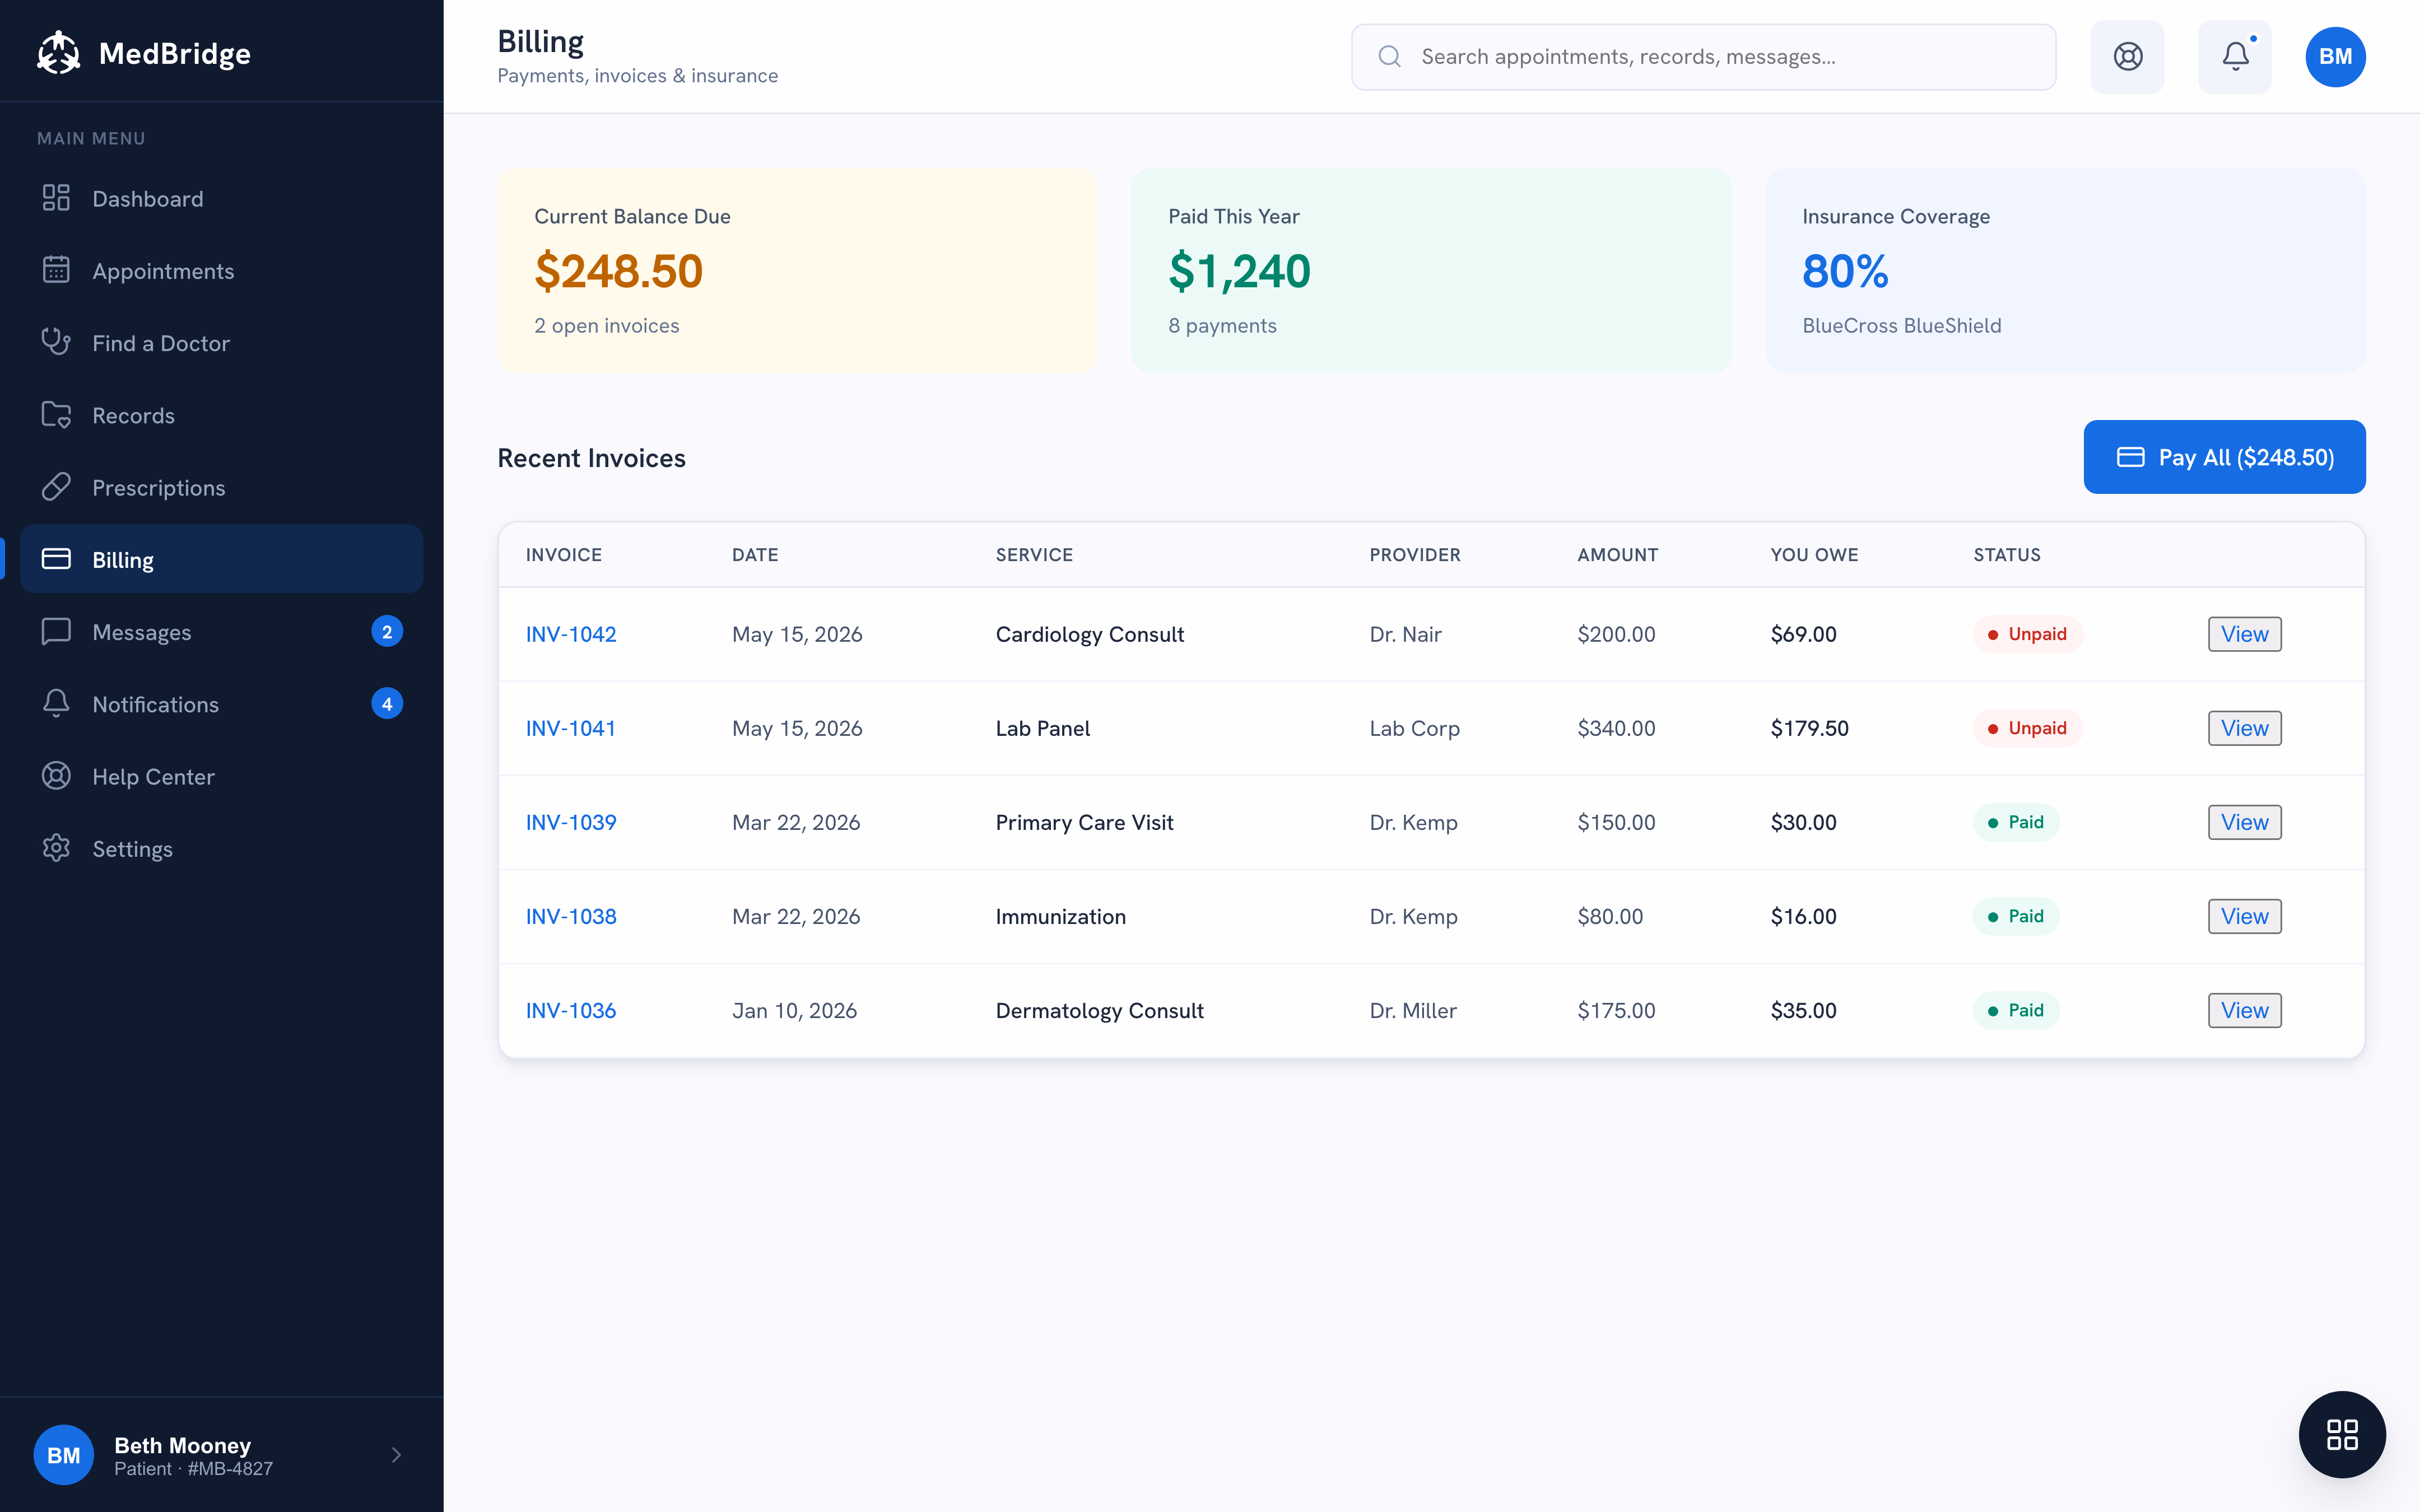This screenshot has height=1512, width=2420.
Task: Click the Settings gear icon
Action: point(56,848)
